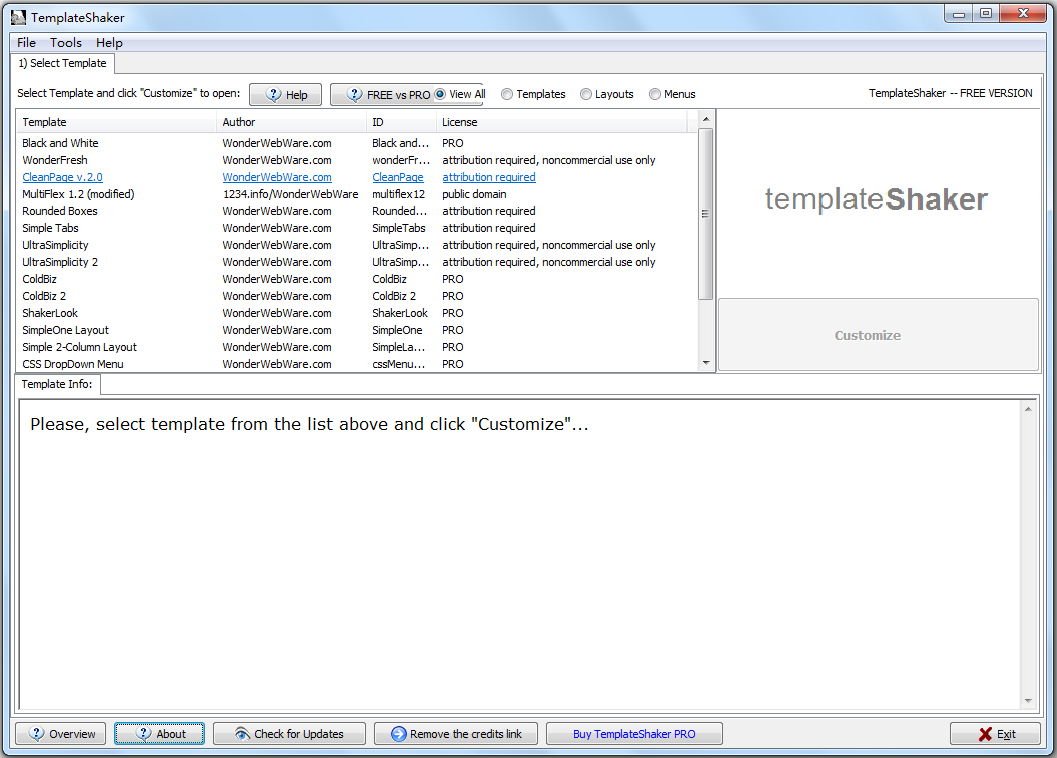Select the Simple Tabs template
Screen dimensions: 1057x758
tap(357, 228)
